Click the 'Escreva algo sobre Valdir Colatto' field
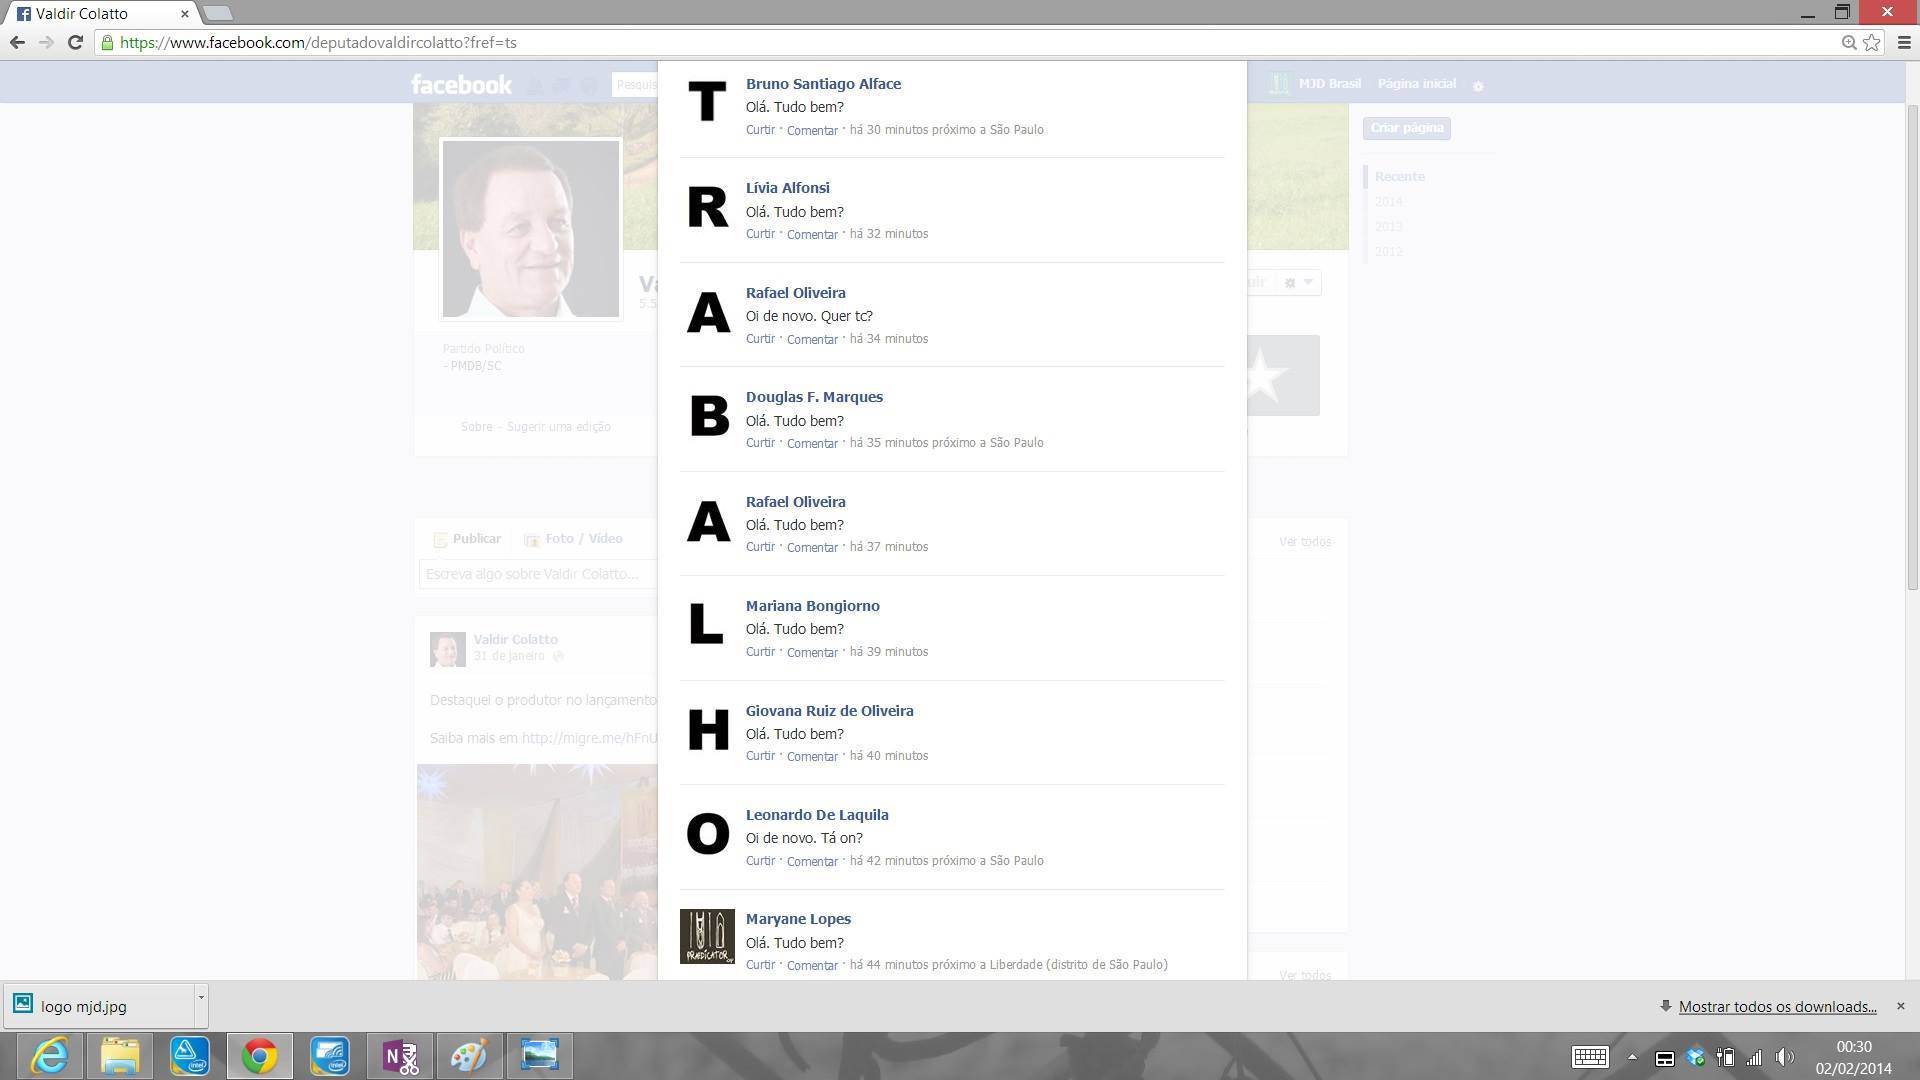 (x=538, y=574)
